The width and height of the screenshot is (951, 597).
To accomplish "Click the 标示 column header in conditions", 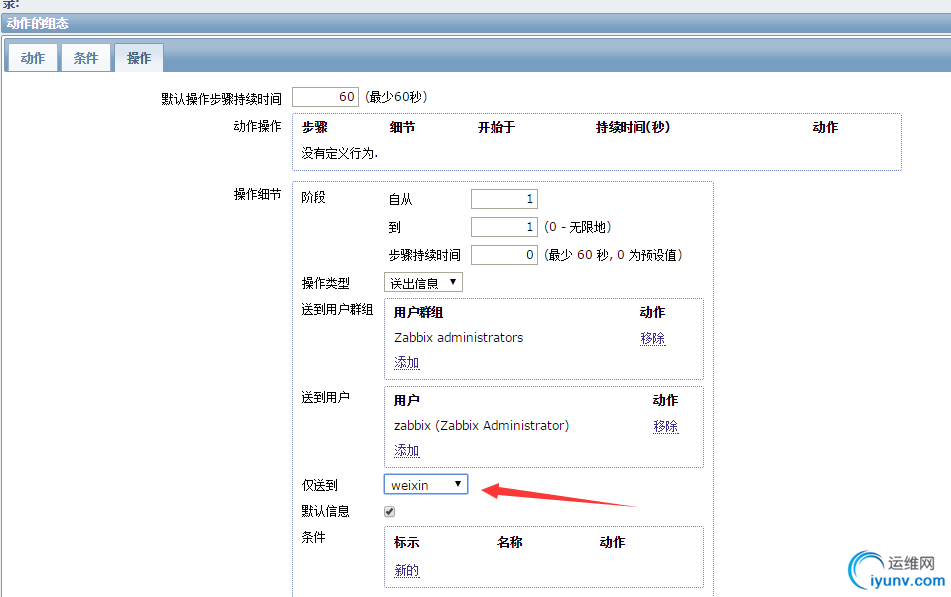I will (406, 542).
